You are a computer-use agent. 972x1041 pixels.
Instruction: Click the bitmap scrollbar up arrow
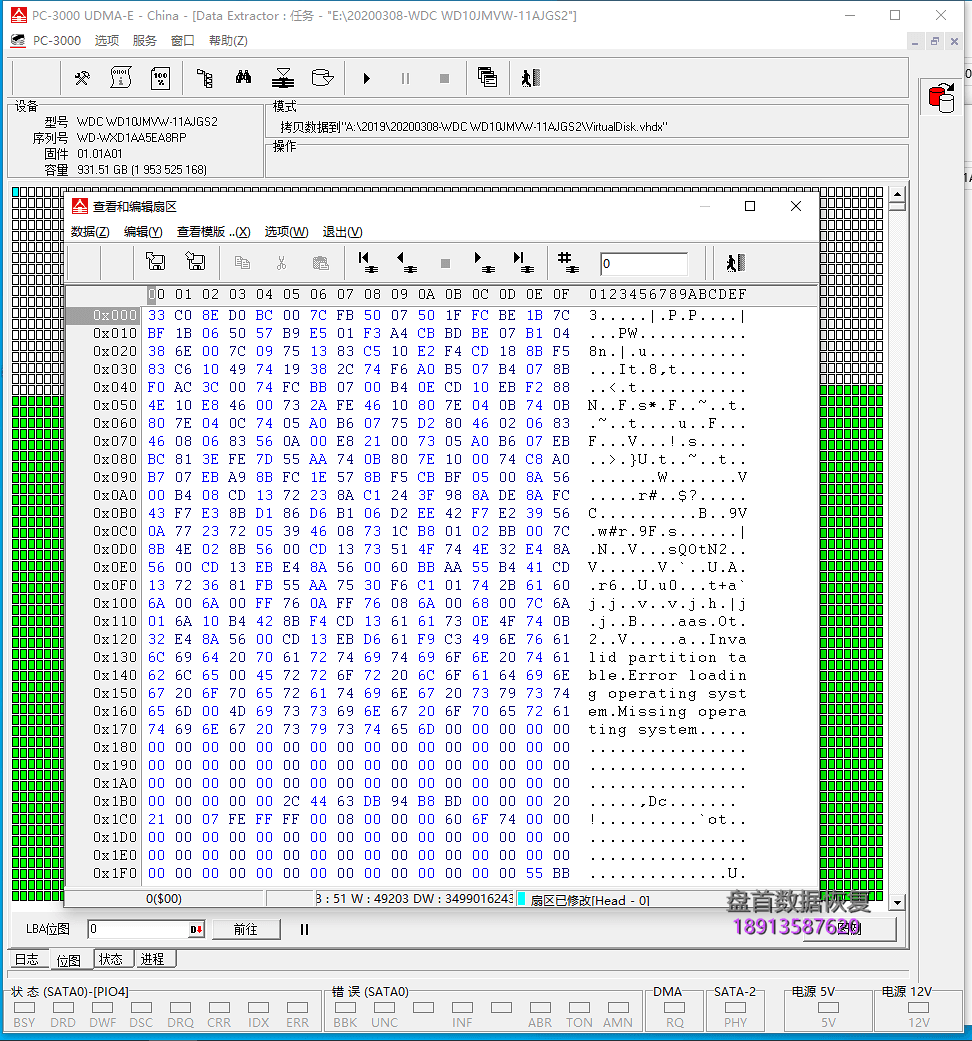pos(898,195)
